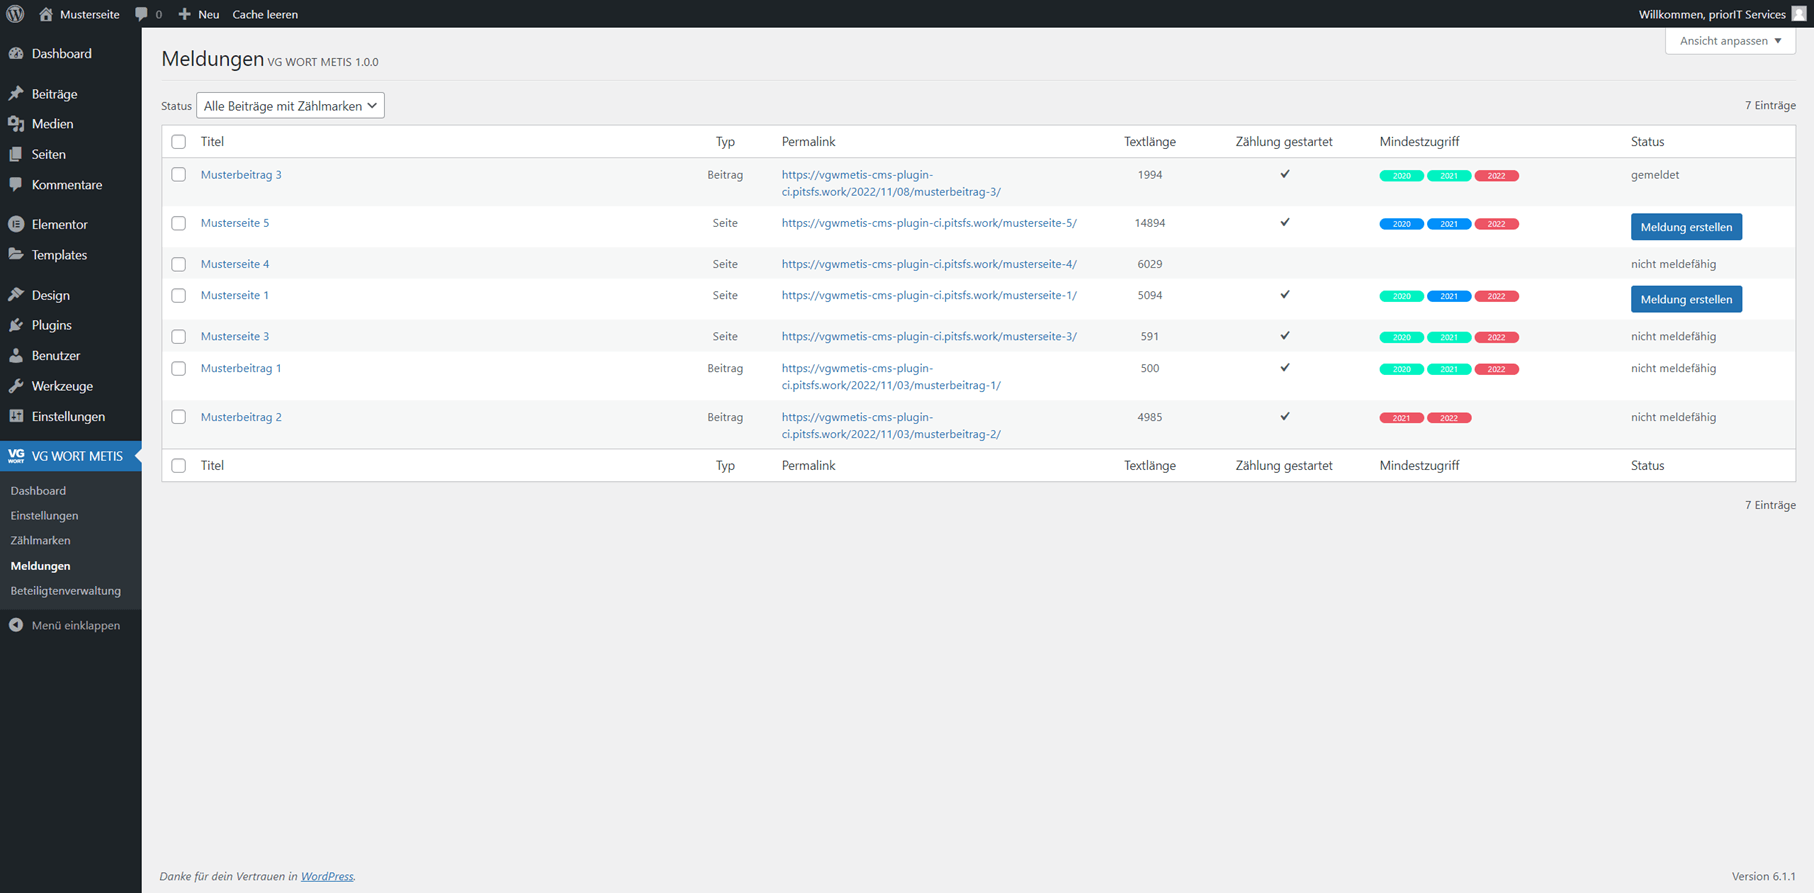
Task: Click the WordPress link in the footer
Action: click(x=327, y=876)
